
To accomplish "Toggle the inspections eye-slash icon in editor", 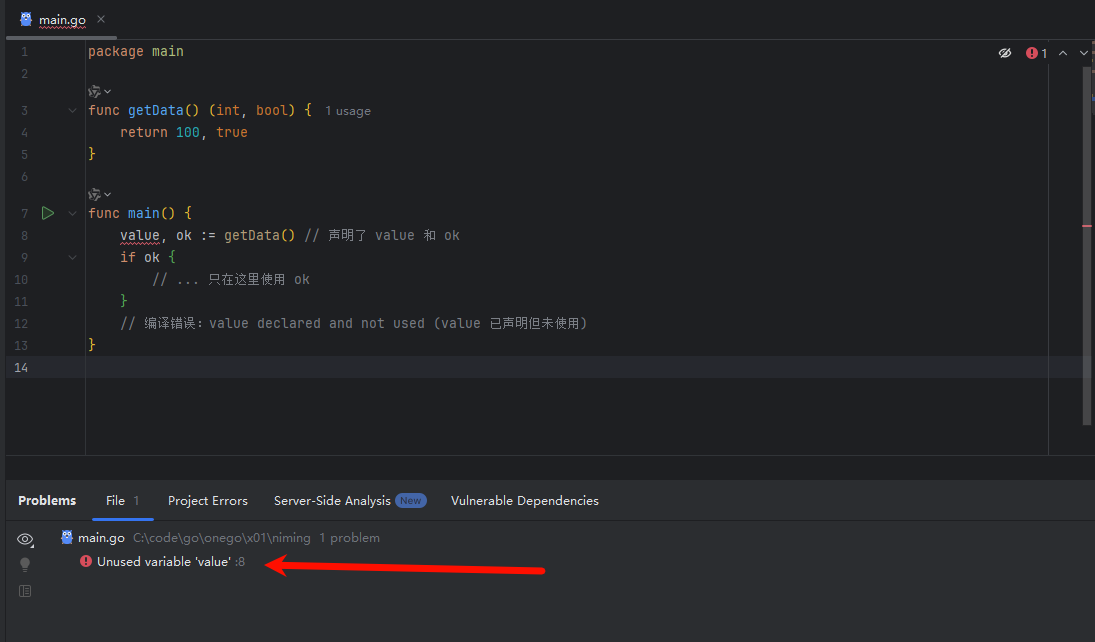I will [x=1005, y=53].
